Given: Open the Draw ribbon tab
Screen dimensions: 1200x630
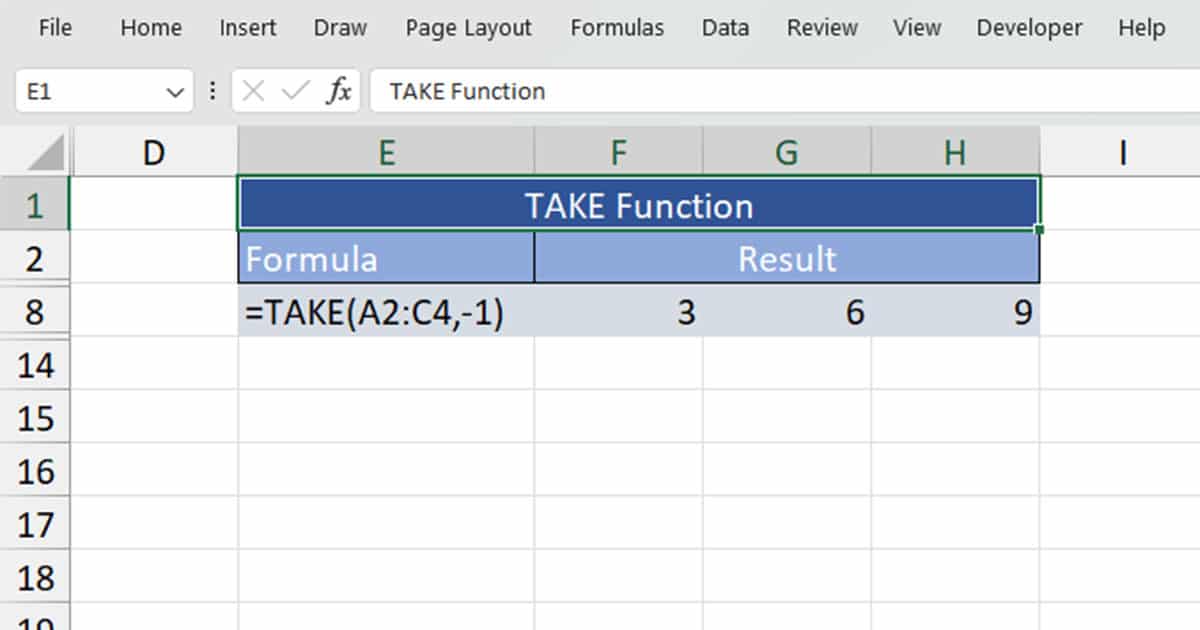Looking at the screenshot, I should pos(339,28).
